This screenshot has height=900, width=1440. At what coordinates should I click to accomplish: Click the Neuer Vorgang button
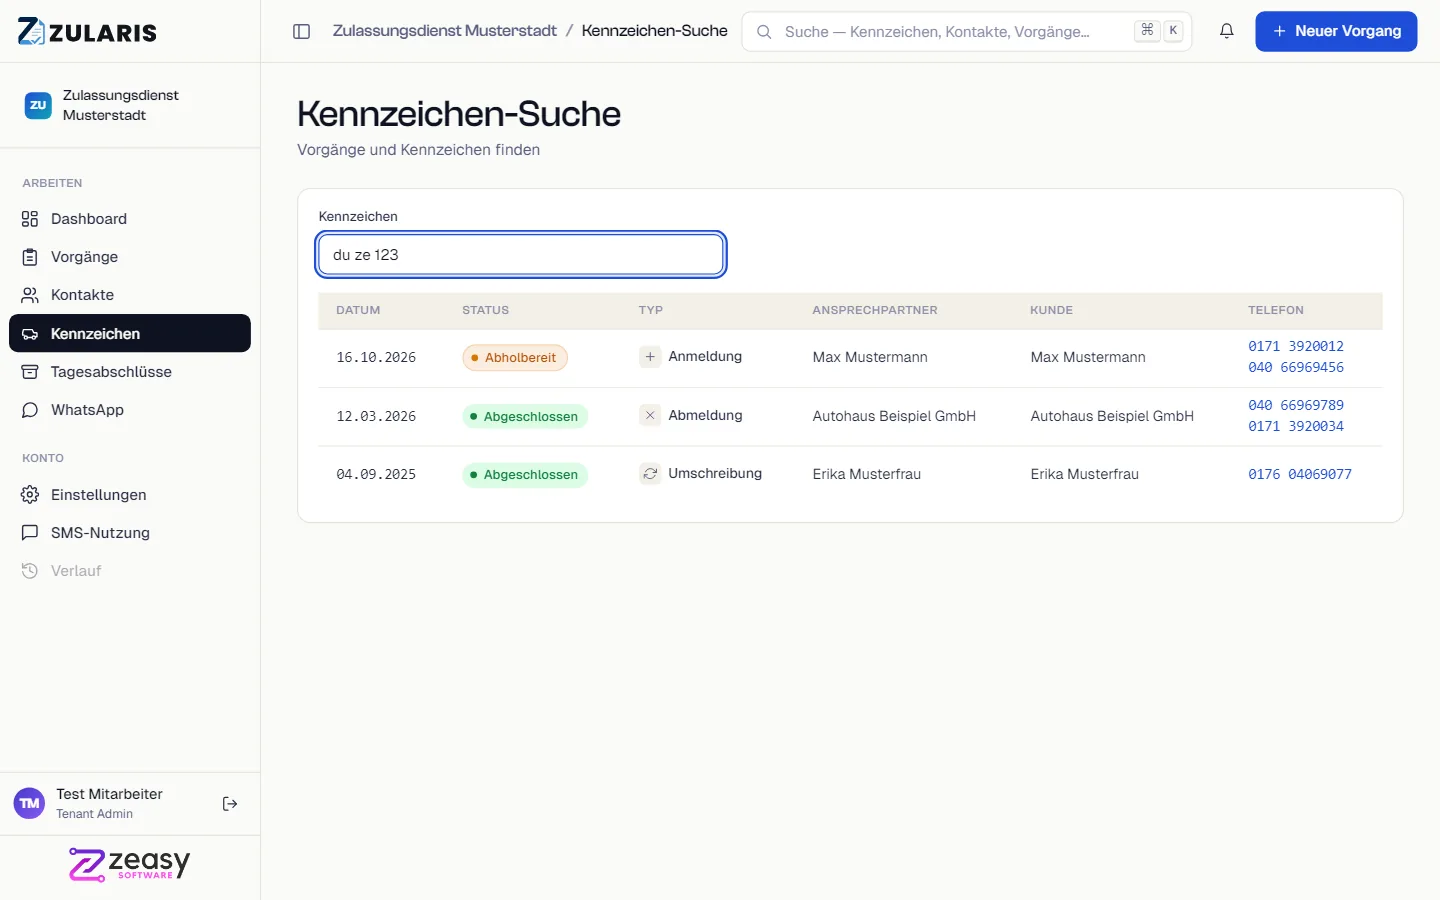coord(1336,31)
